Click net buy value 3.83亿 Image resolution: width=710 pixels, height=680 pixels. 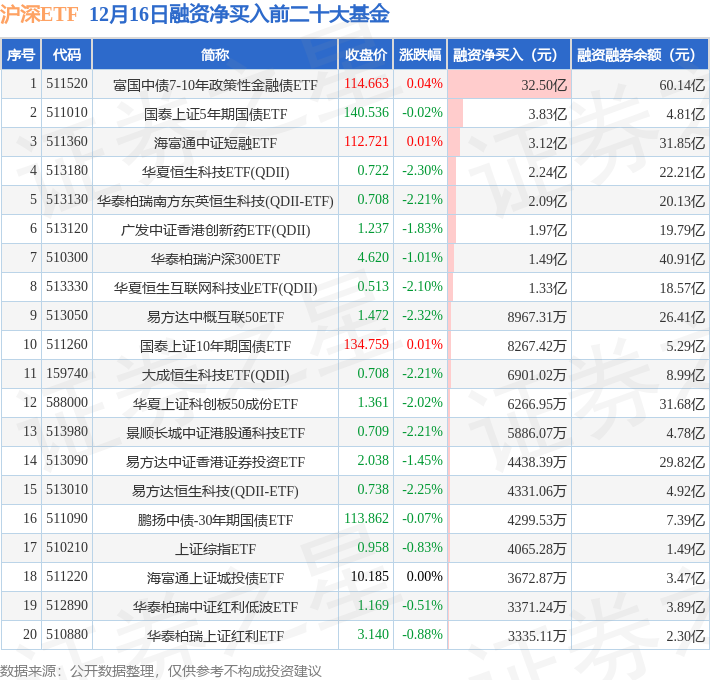click(547, 114)
